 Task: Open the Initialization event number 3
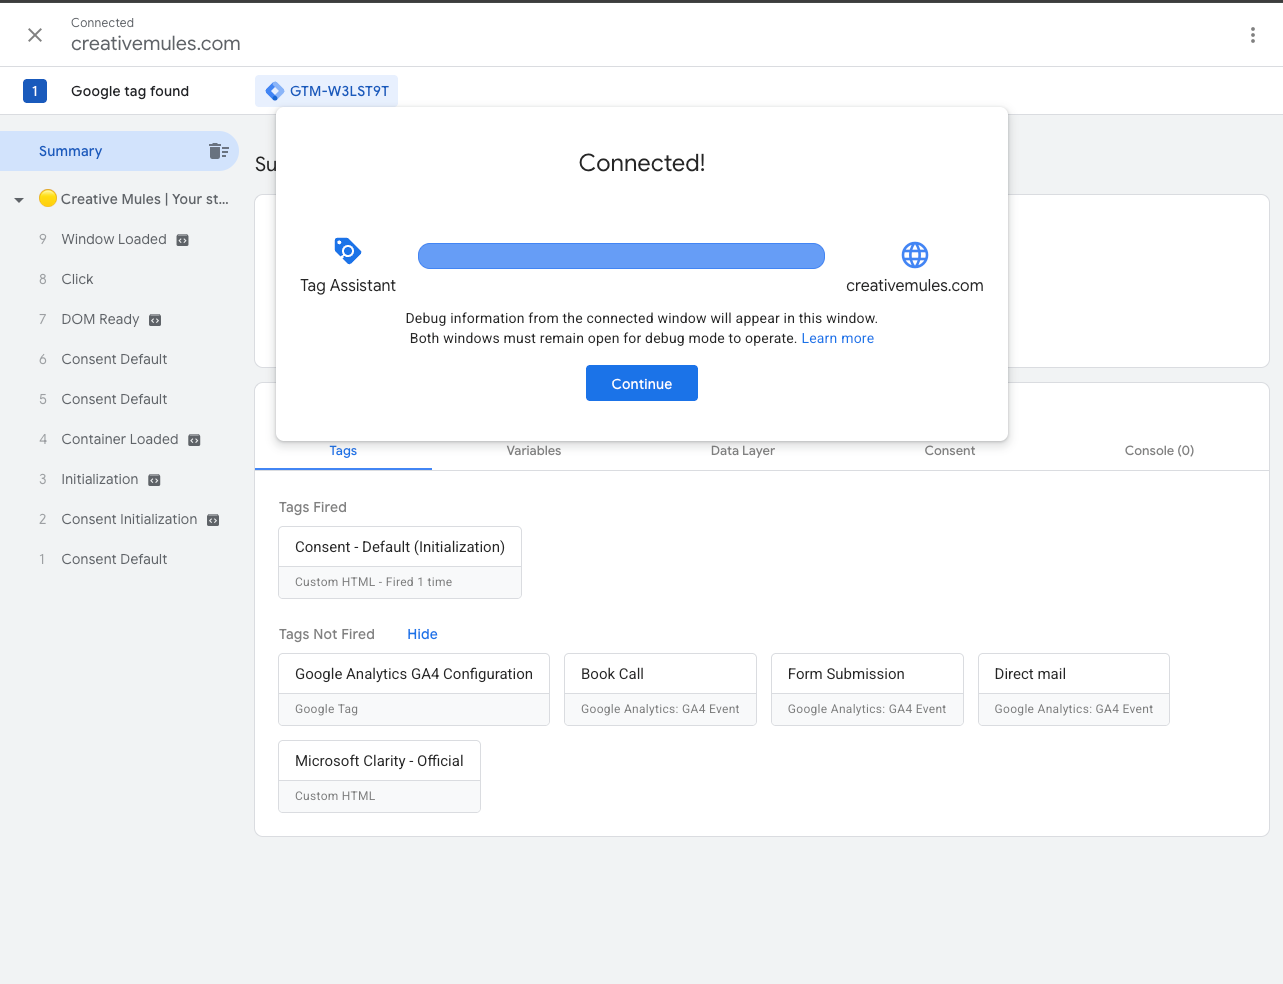[x=100, y=479]
